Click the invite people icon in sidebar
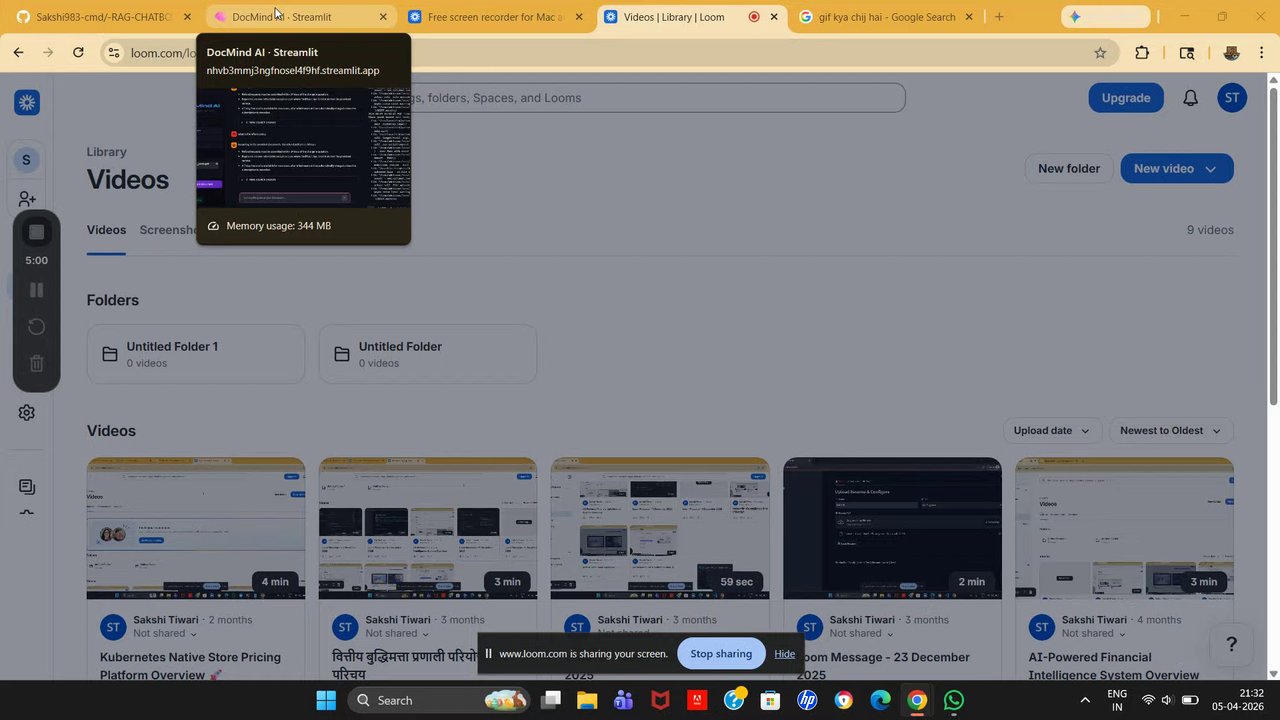This screenshot has width=1280, height=720. [27, 200]
